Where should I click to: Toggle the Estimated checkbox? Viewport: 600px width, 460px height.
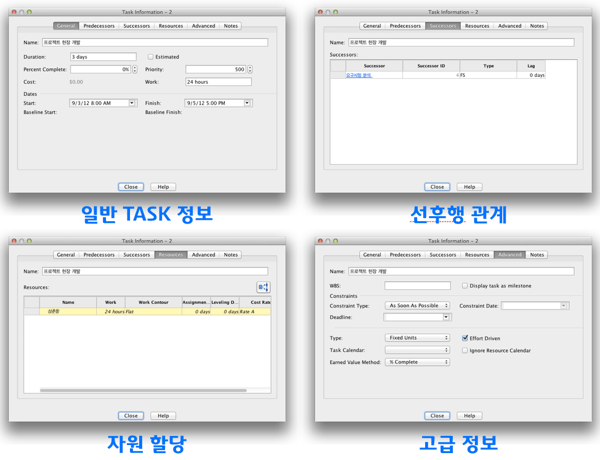click(151, 57)
